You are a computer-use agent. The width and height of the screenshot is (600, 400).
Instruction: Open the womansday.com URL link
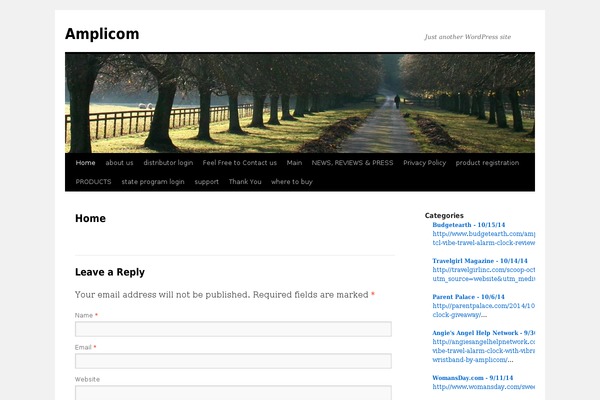484,387
